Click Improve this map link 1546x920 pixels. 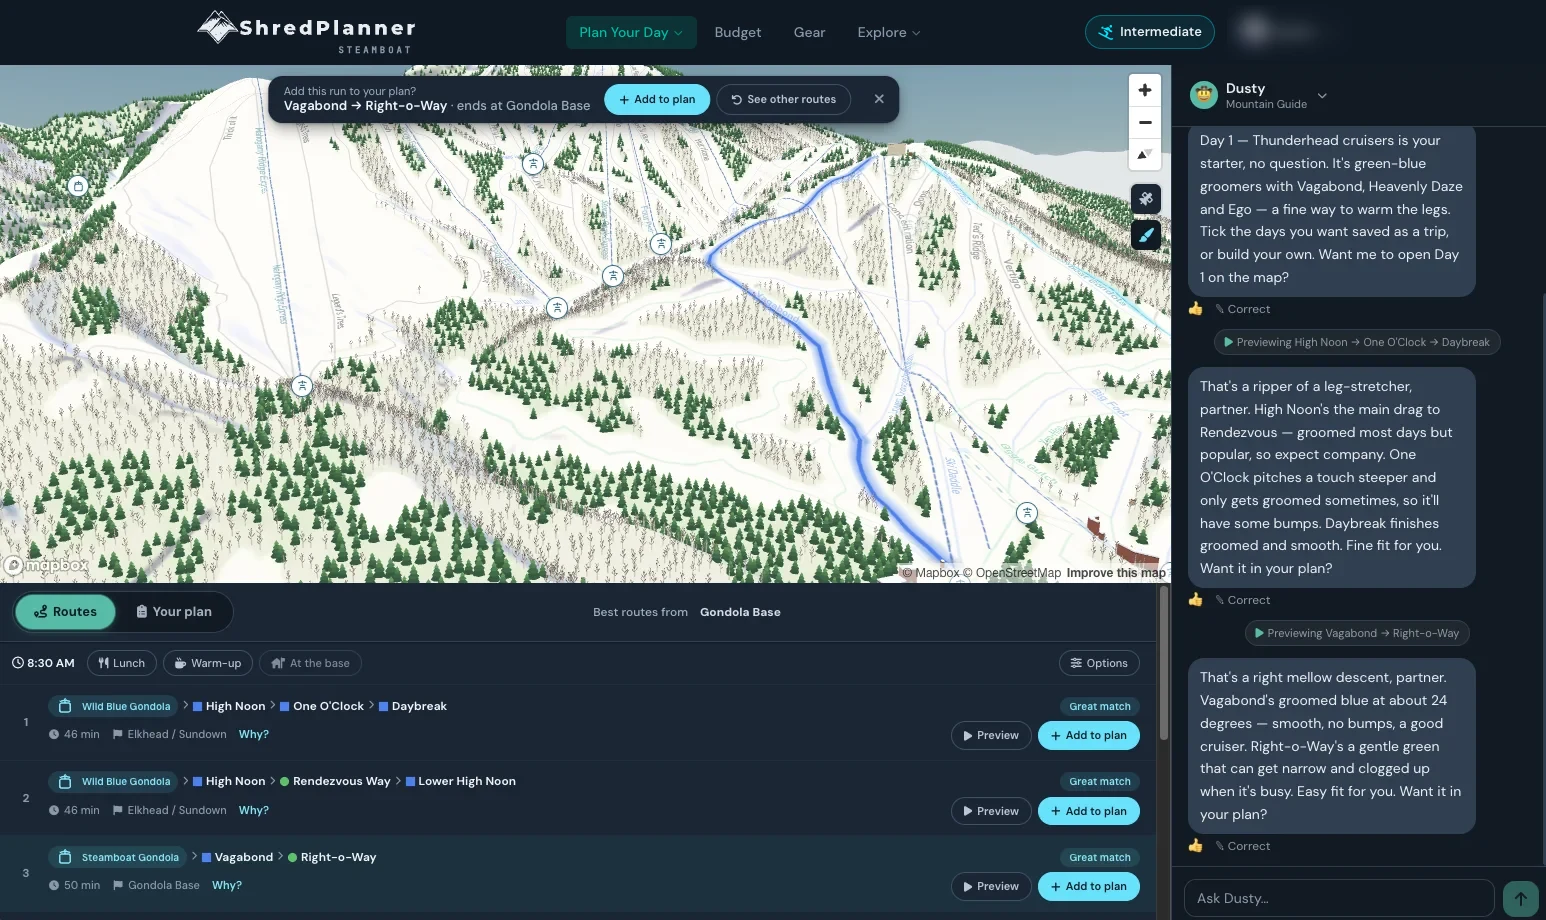1116,573
